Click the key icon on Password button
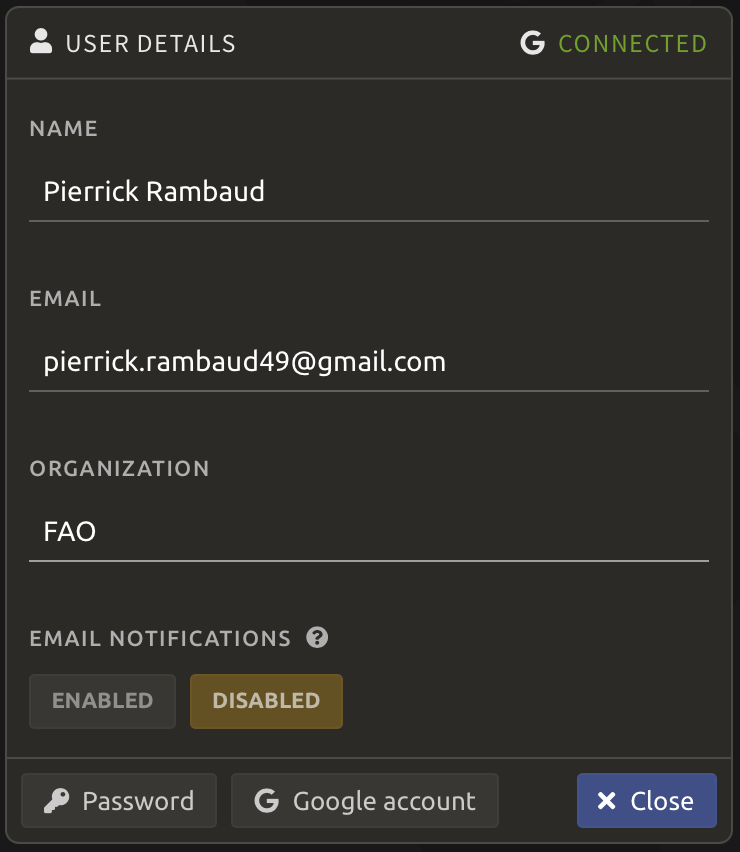This screenshot has width=740, height=852. pos(55,801)
